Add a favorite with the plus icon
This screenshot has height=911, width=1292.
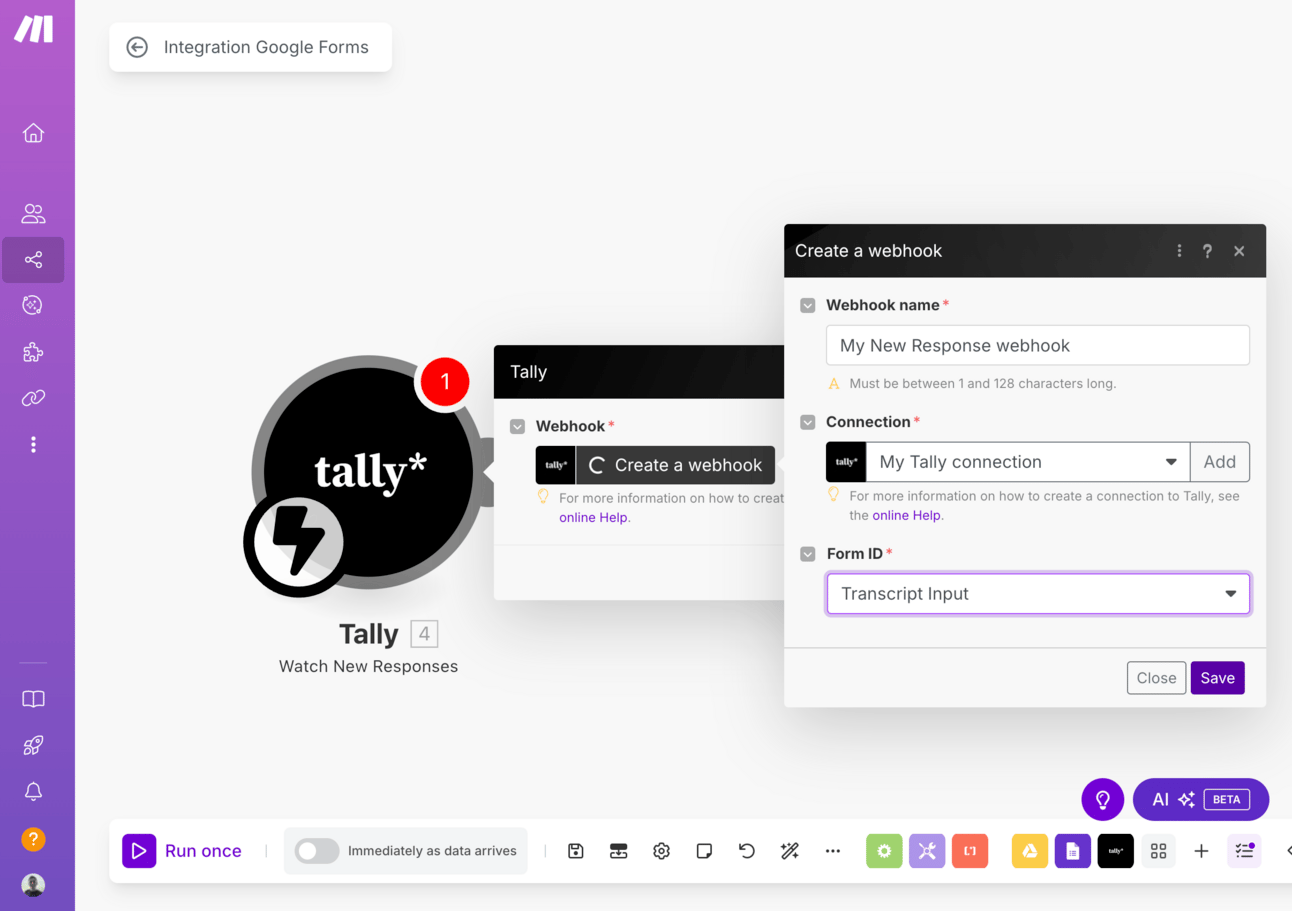pyautogui.click(x=1202, y=851)
